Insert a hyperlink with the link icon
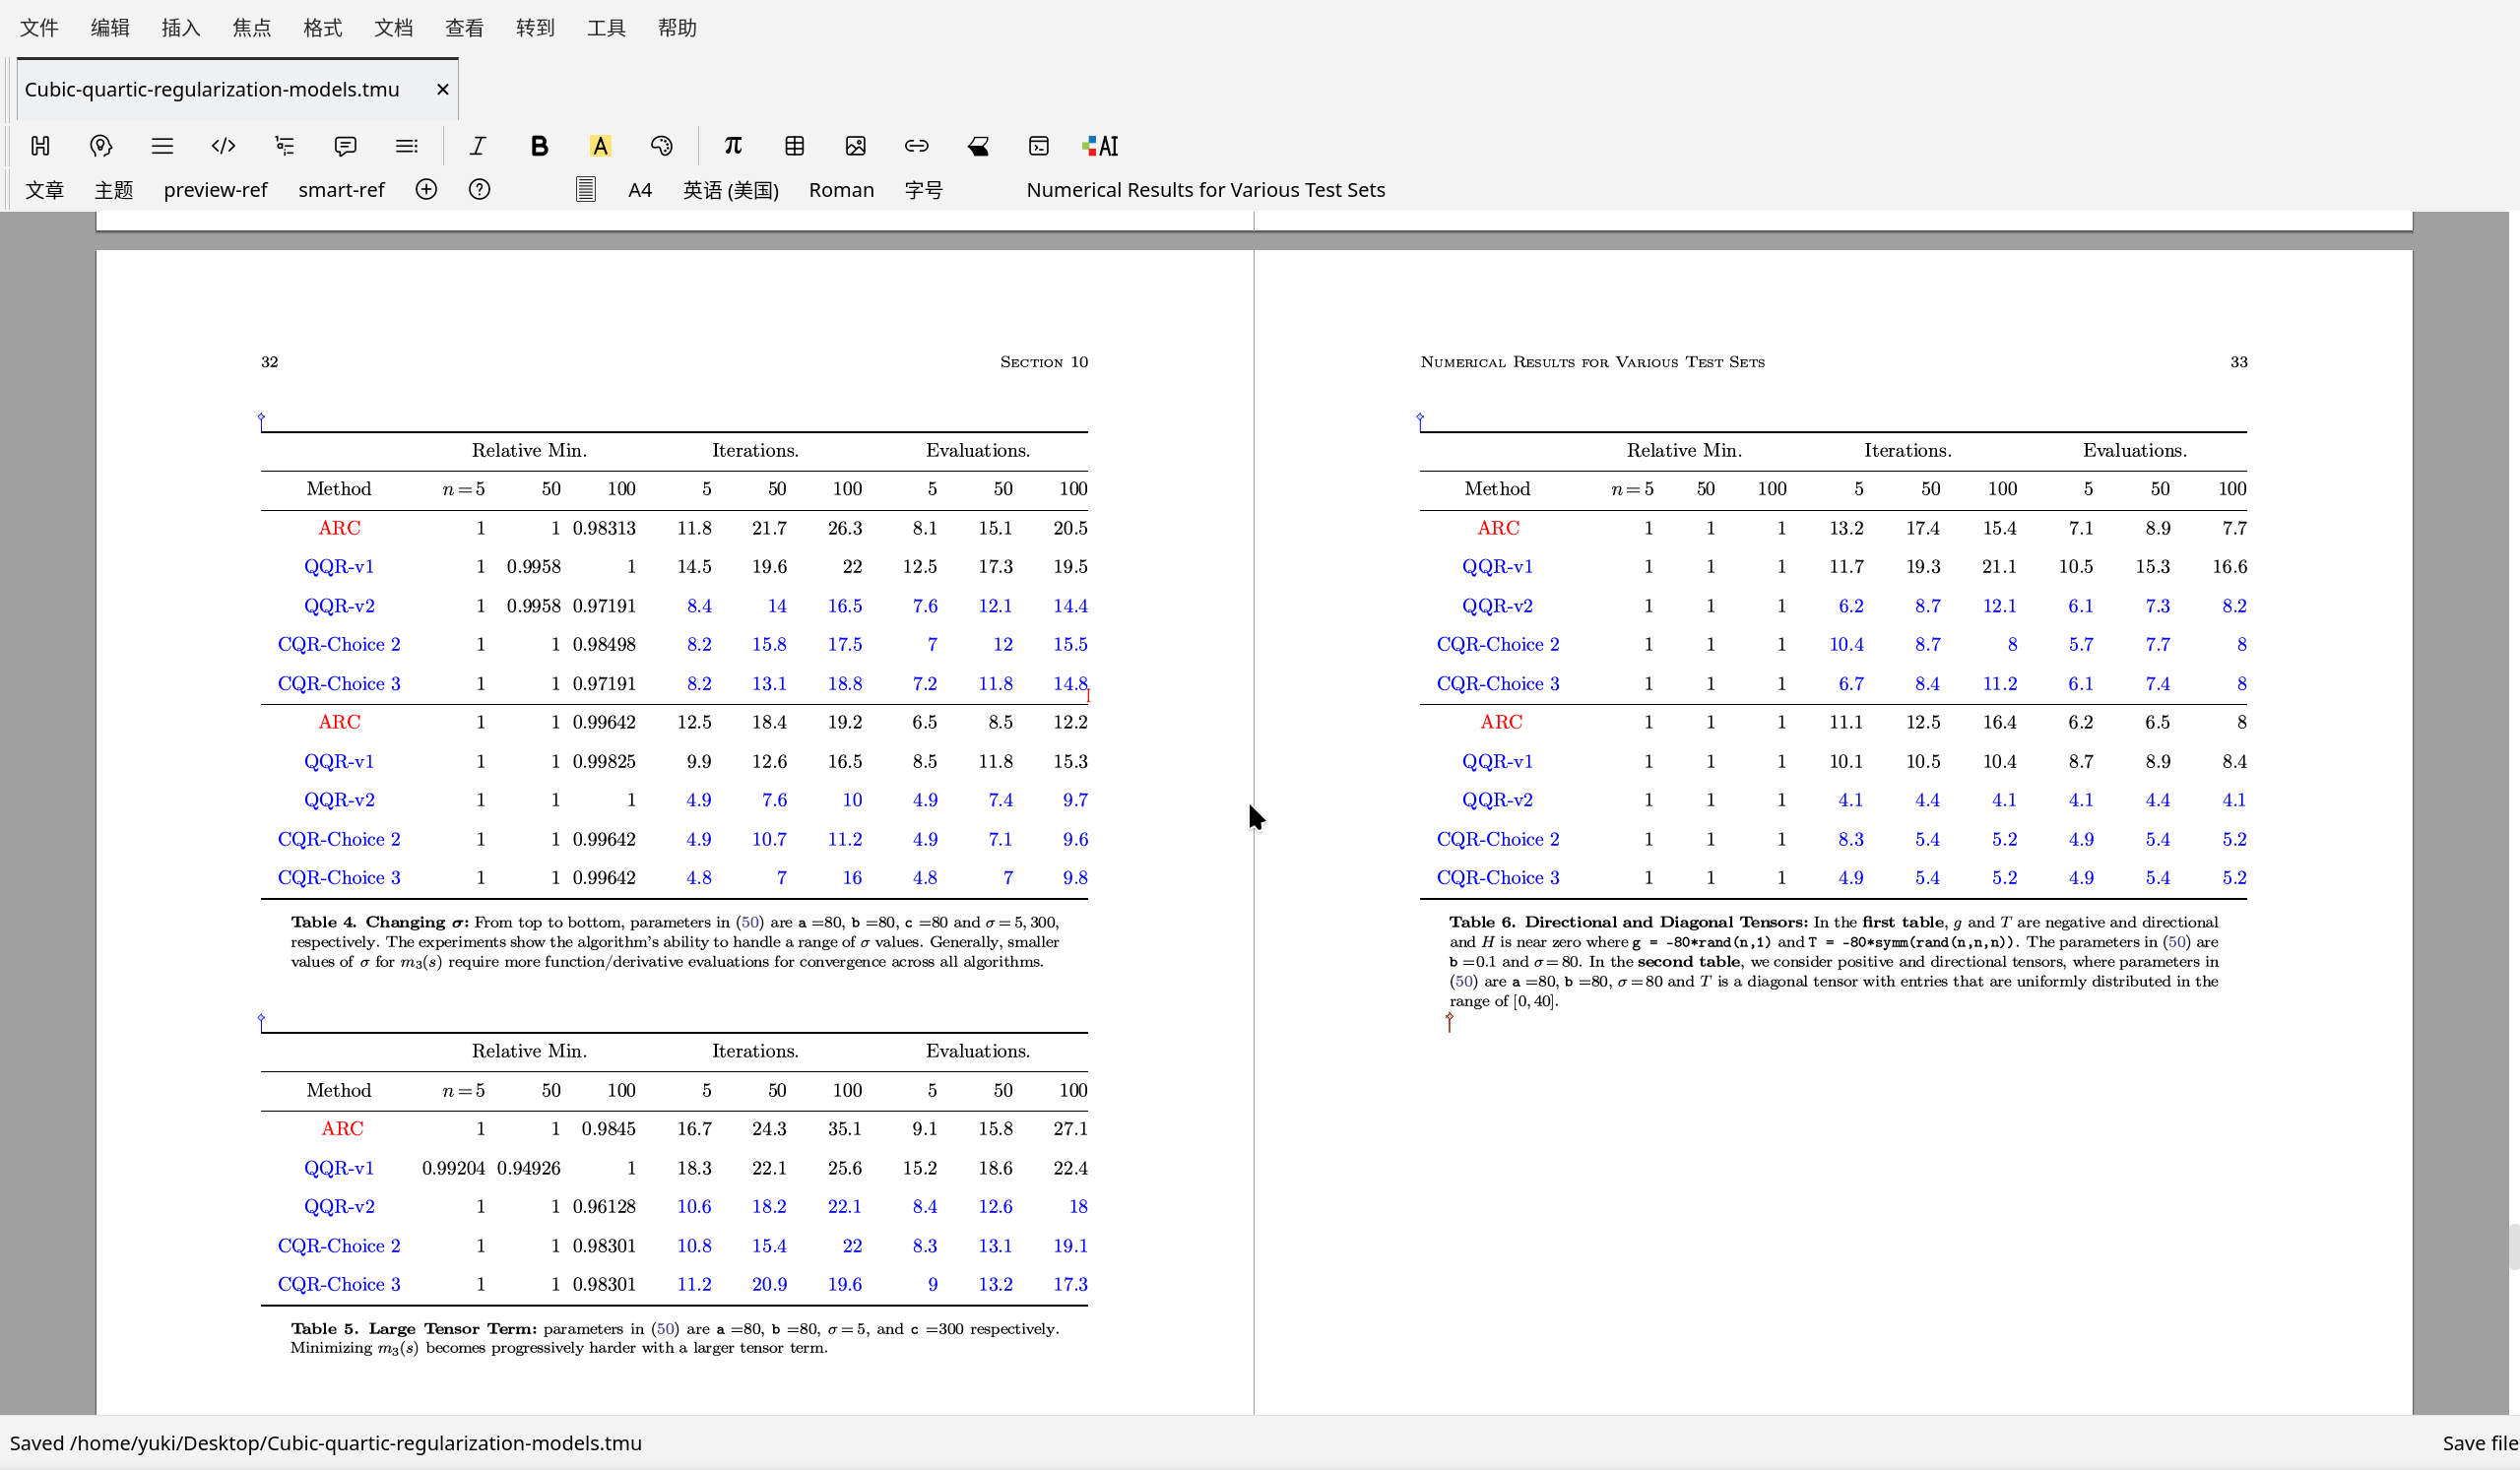 coord(916,146)
